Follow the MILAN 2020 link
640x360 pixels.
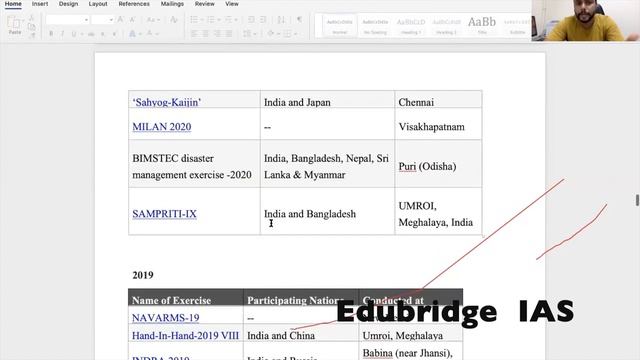(162, 127)
